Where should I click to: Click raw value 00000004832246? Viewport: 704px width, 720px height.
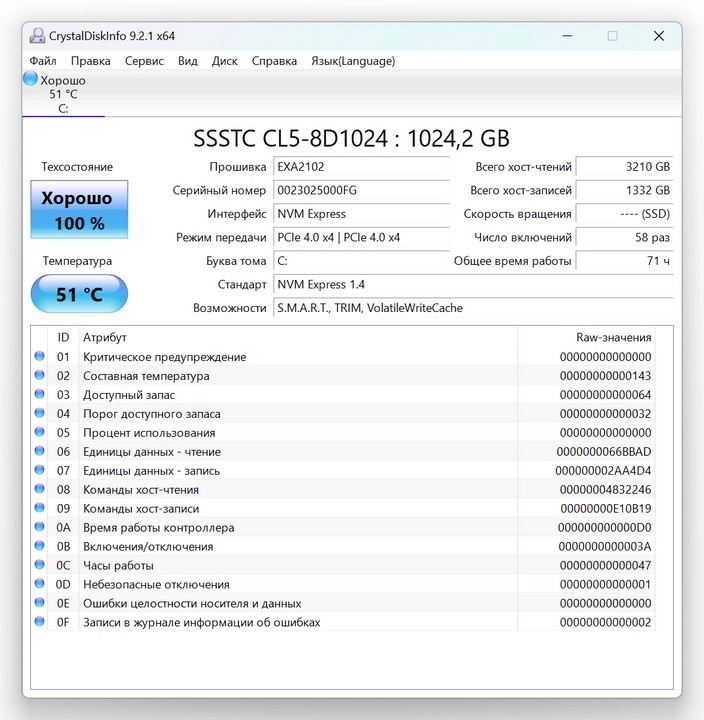[605, 489]
